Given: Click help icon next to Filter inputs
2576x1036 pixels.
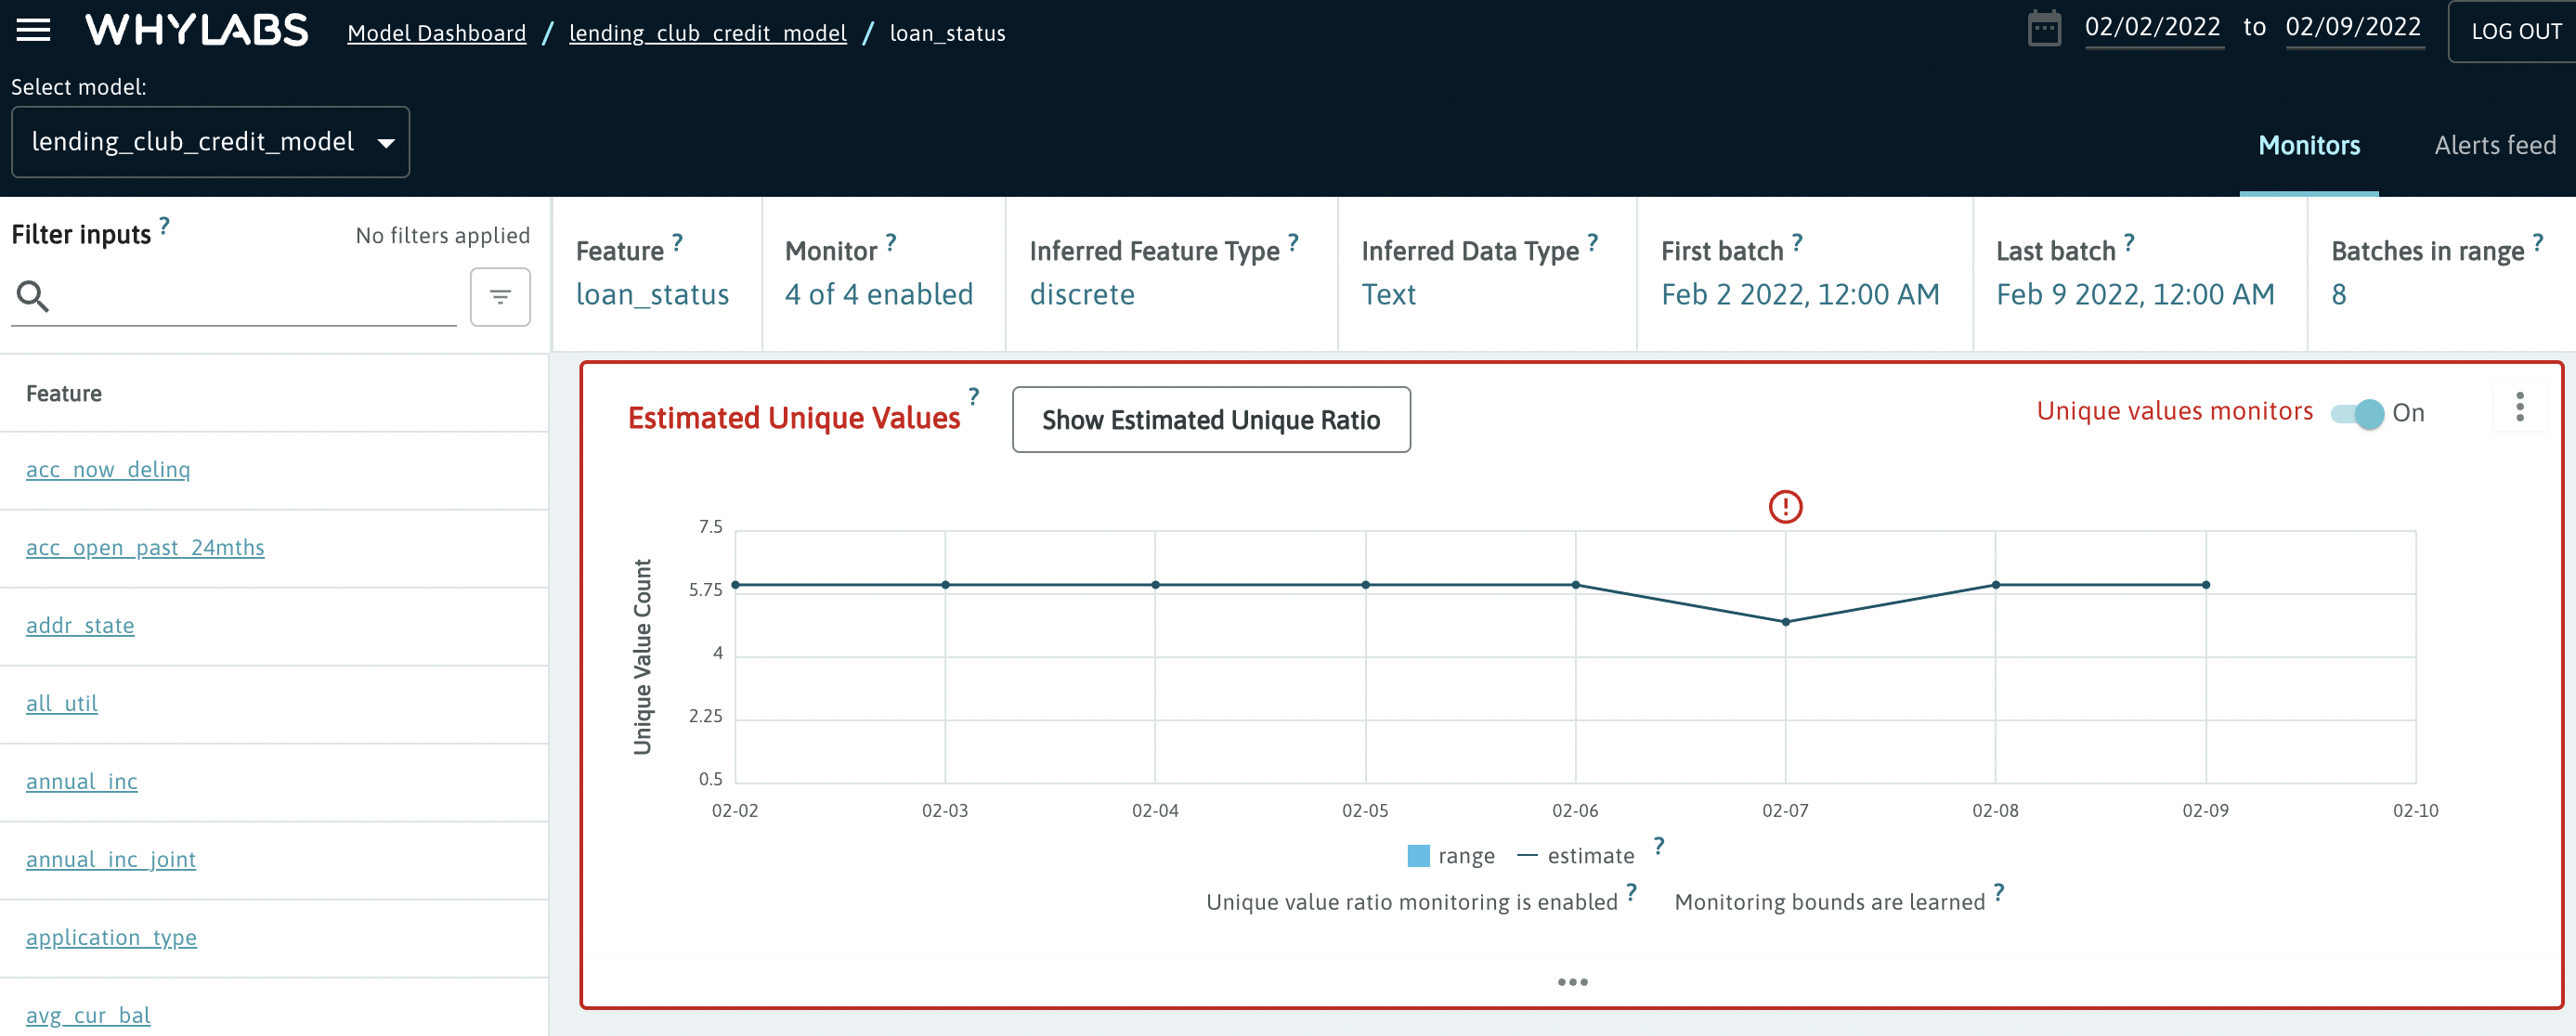Looking at the screenshot, I should pos(165,226).
